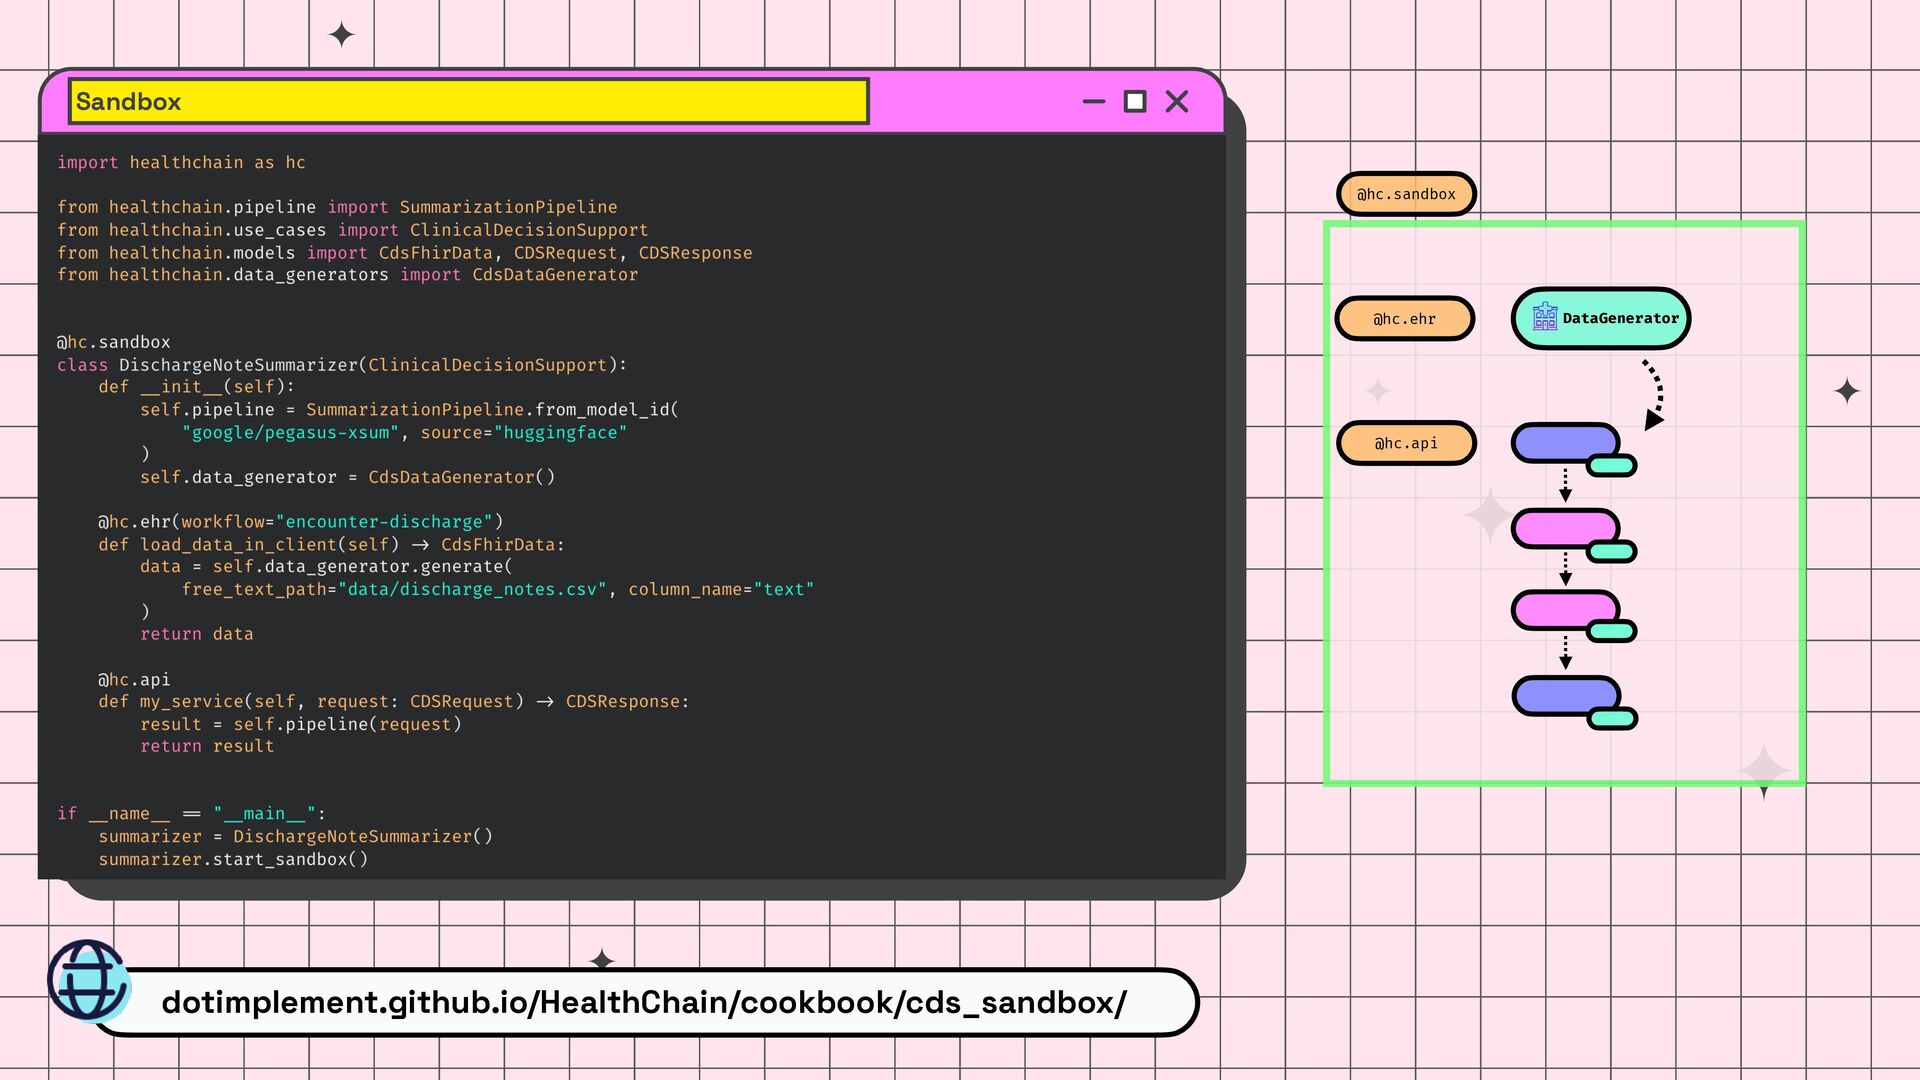Click the @hc.api orange pill
Screen dimensions: 1920x1080
tap(1406, 443)
